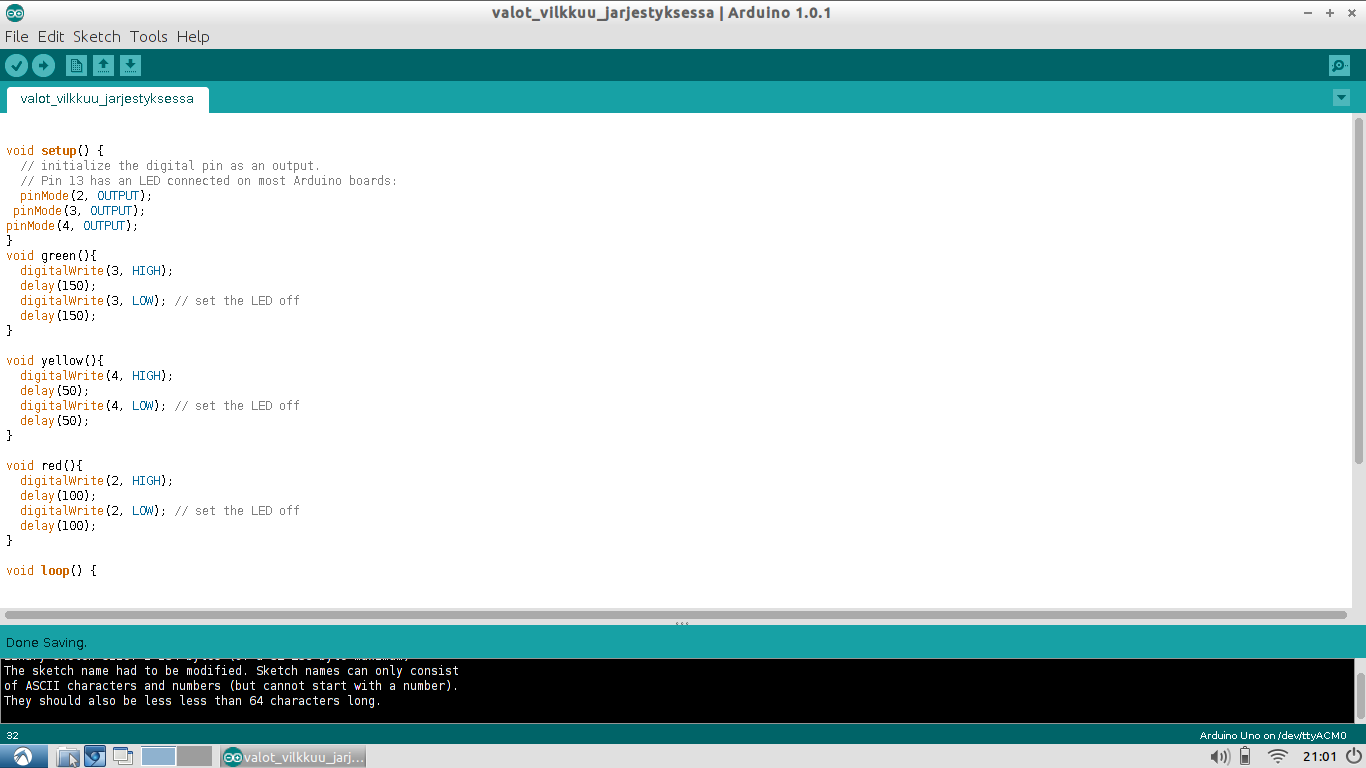1366x768 pixels.
Task: Click the 'digitalWrite(3, HIGH);' line
Action: click(x=96, y=271)
